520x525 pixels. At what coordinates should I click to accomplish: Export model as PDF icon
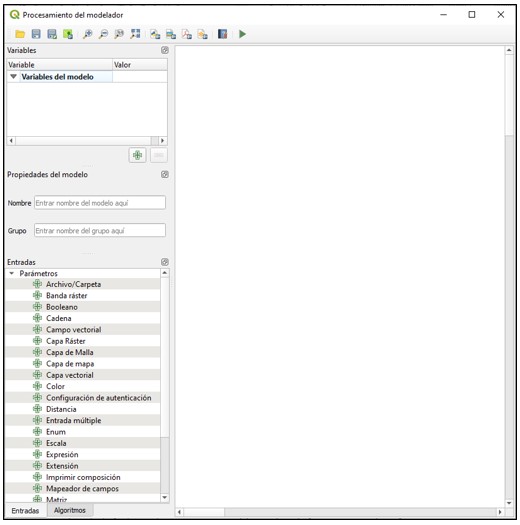tap(187, 34)
